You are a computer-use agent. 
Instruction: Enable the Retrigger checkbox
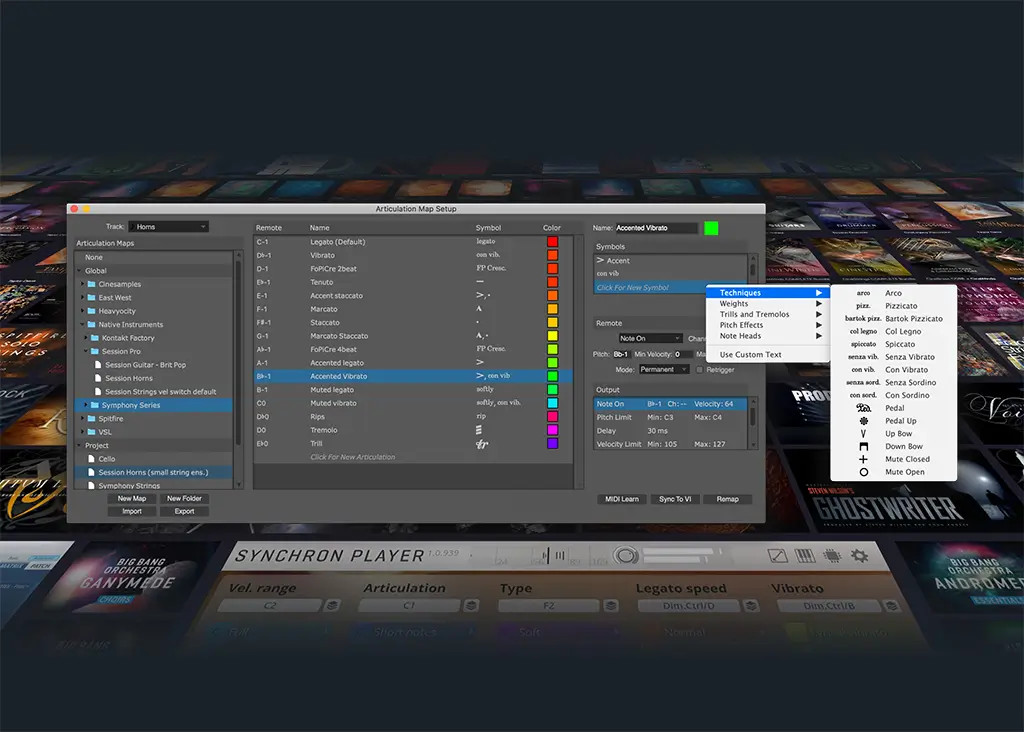click(x=700, y=370)
